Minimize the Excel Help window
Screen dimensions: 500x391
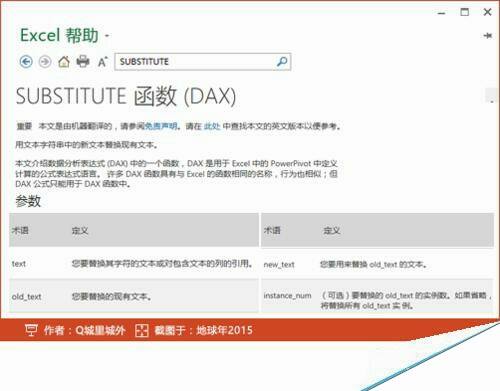tap(442, 13)
